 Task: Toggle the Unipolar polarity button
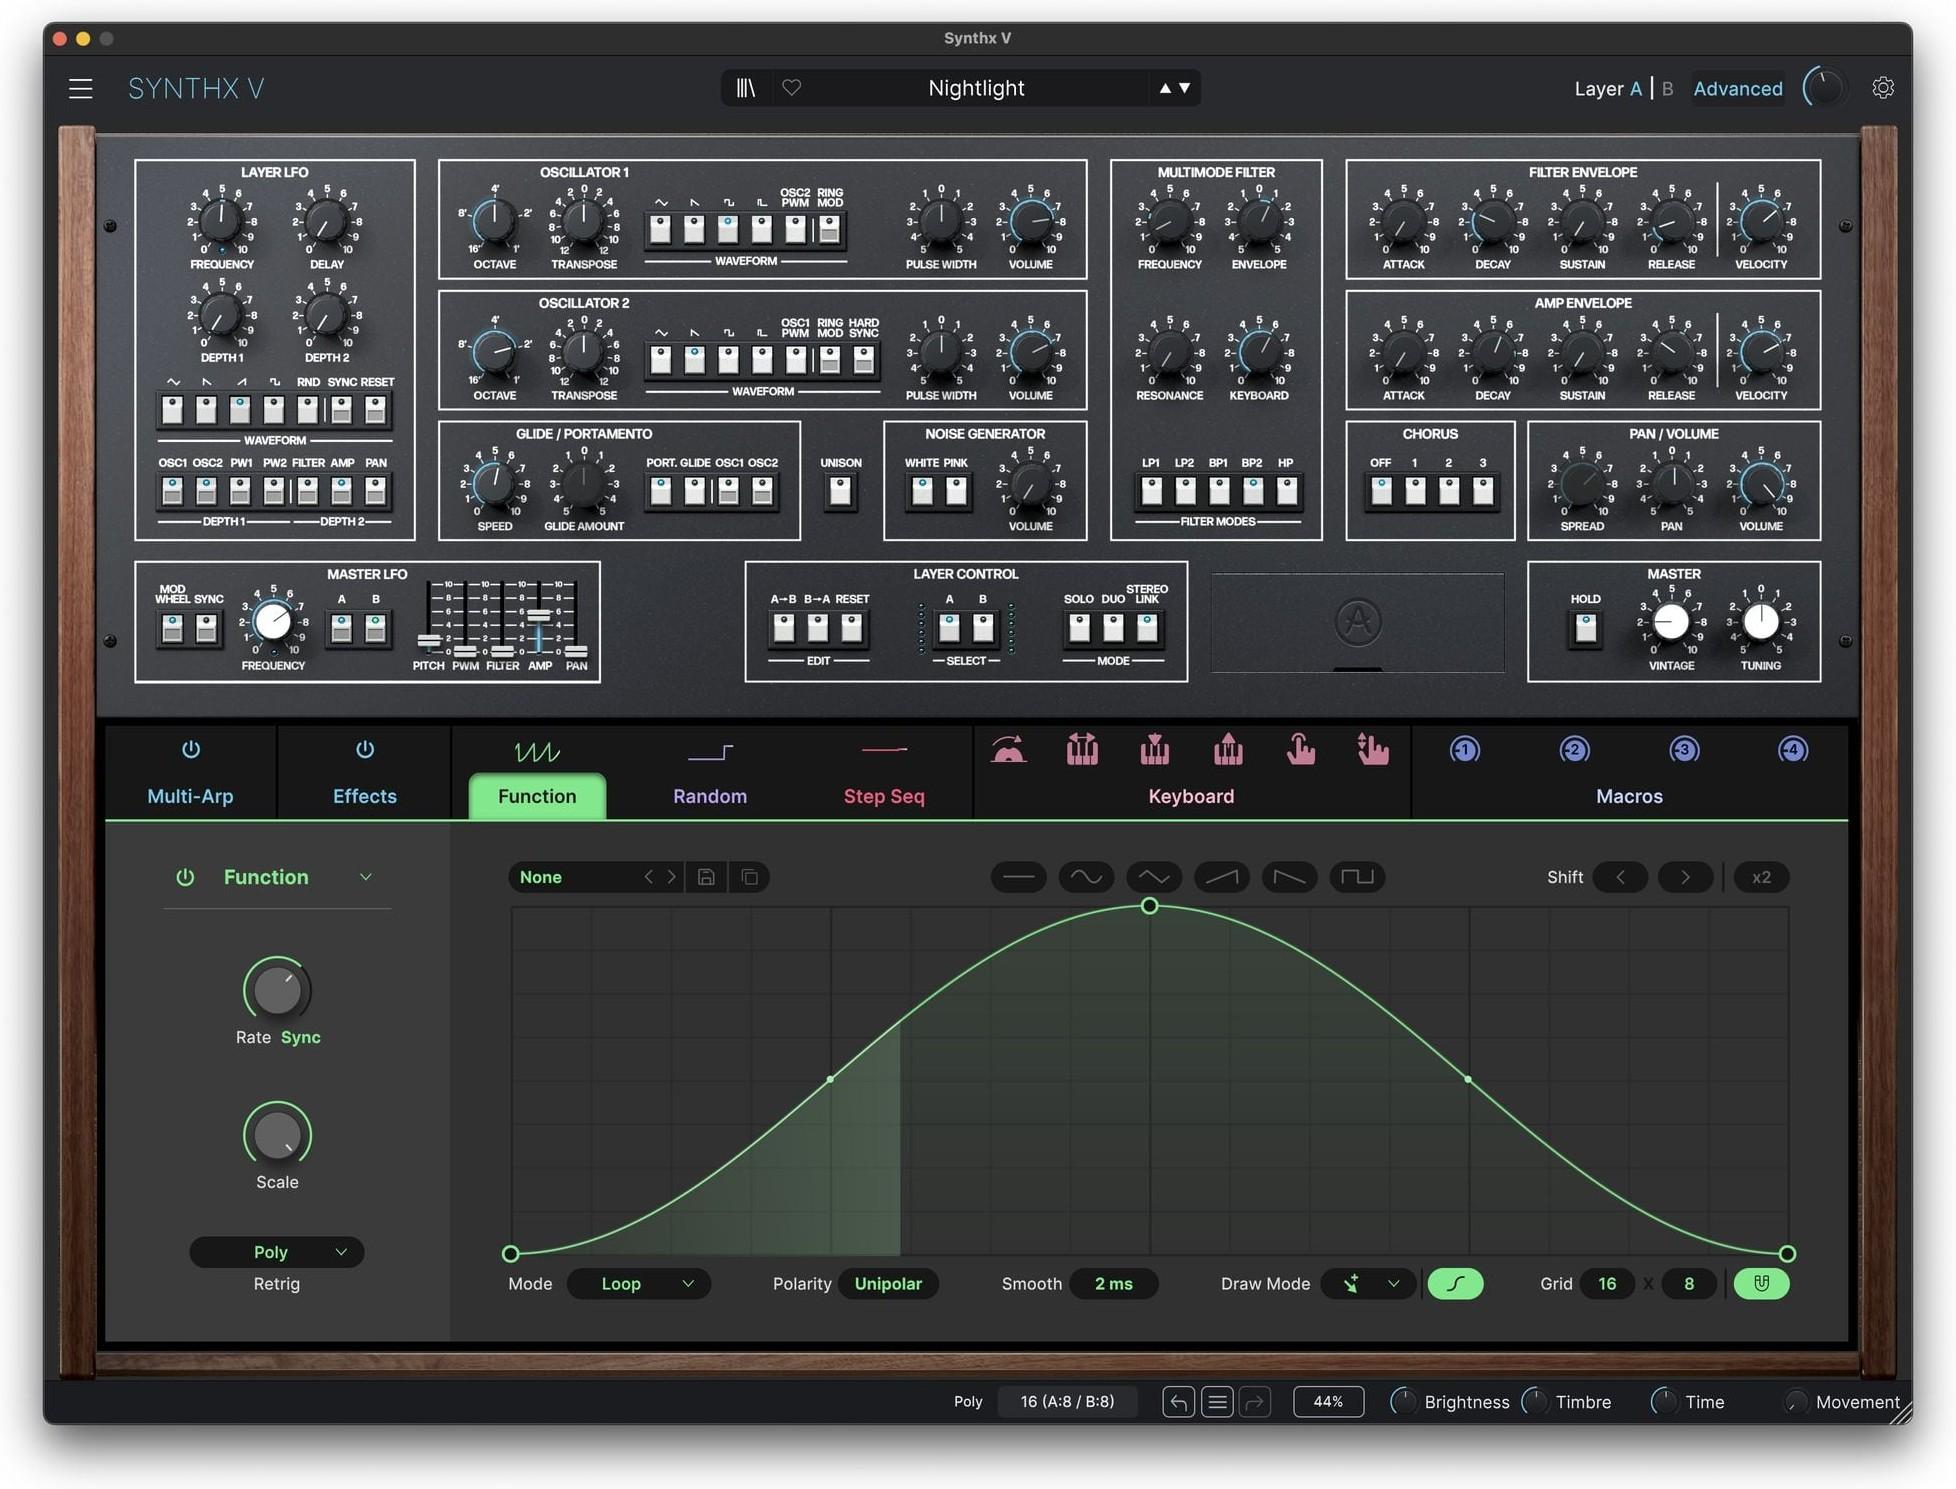(888, 1284)
